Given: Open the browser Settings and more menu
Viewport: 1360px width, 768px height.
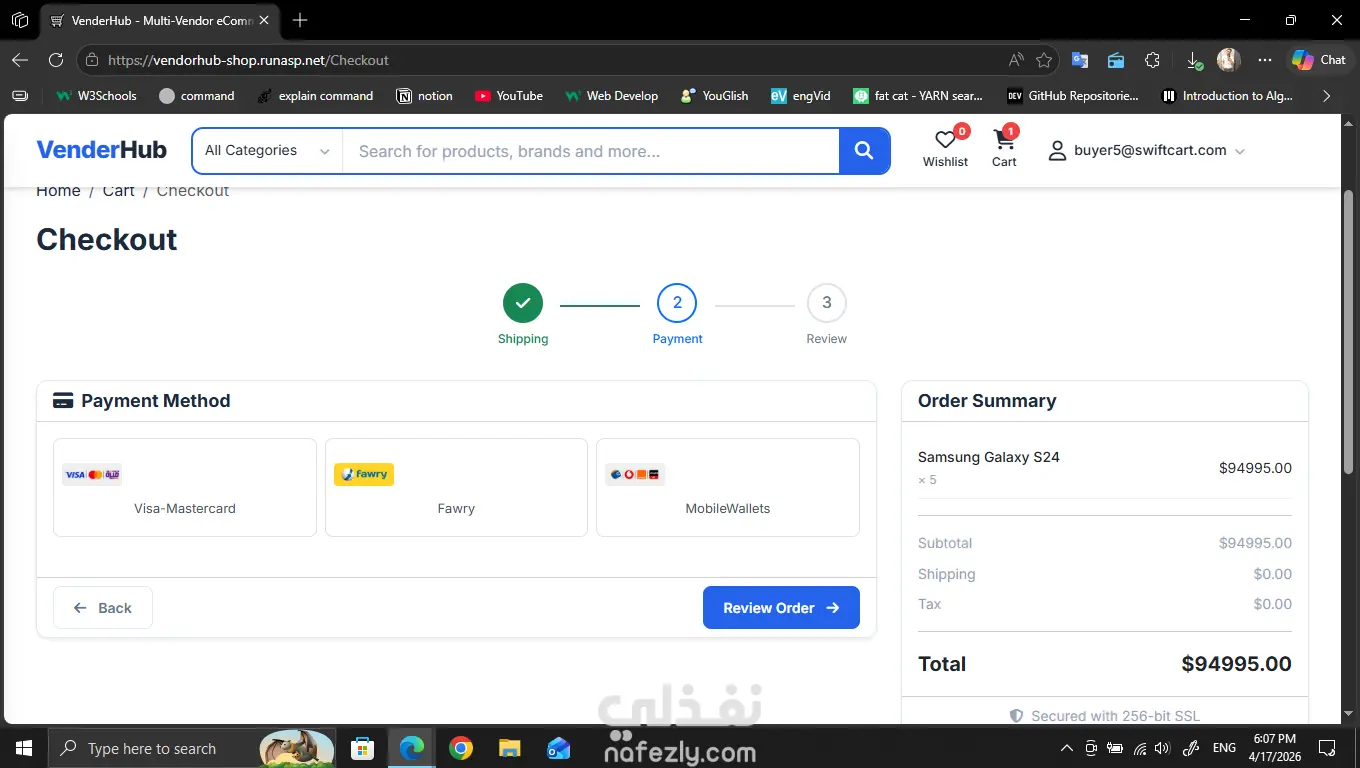Looking at the screenshot, I should click(1265, 60).
